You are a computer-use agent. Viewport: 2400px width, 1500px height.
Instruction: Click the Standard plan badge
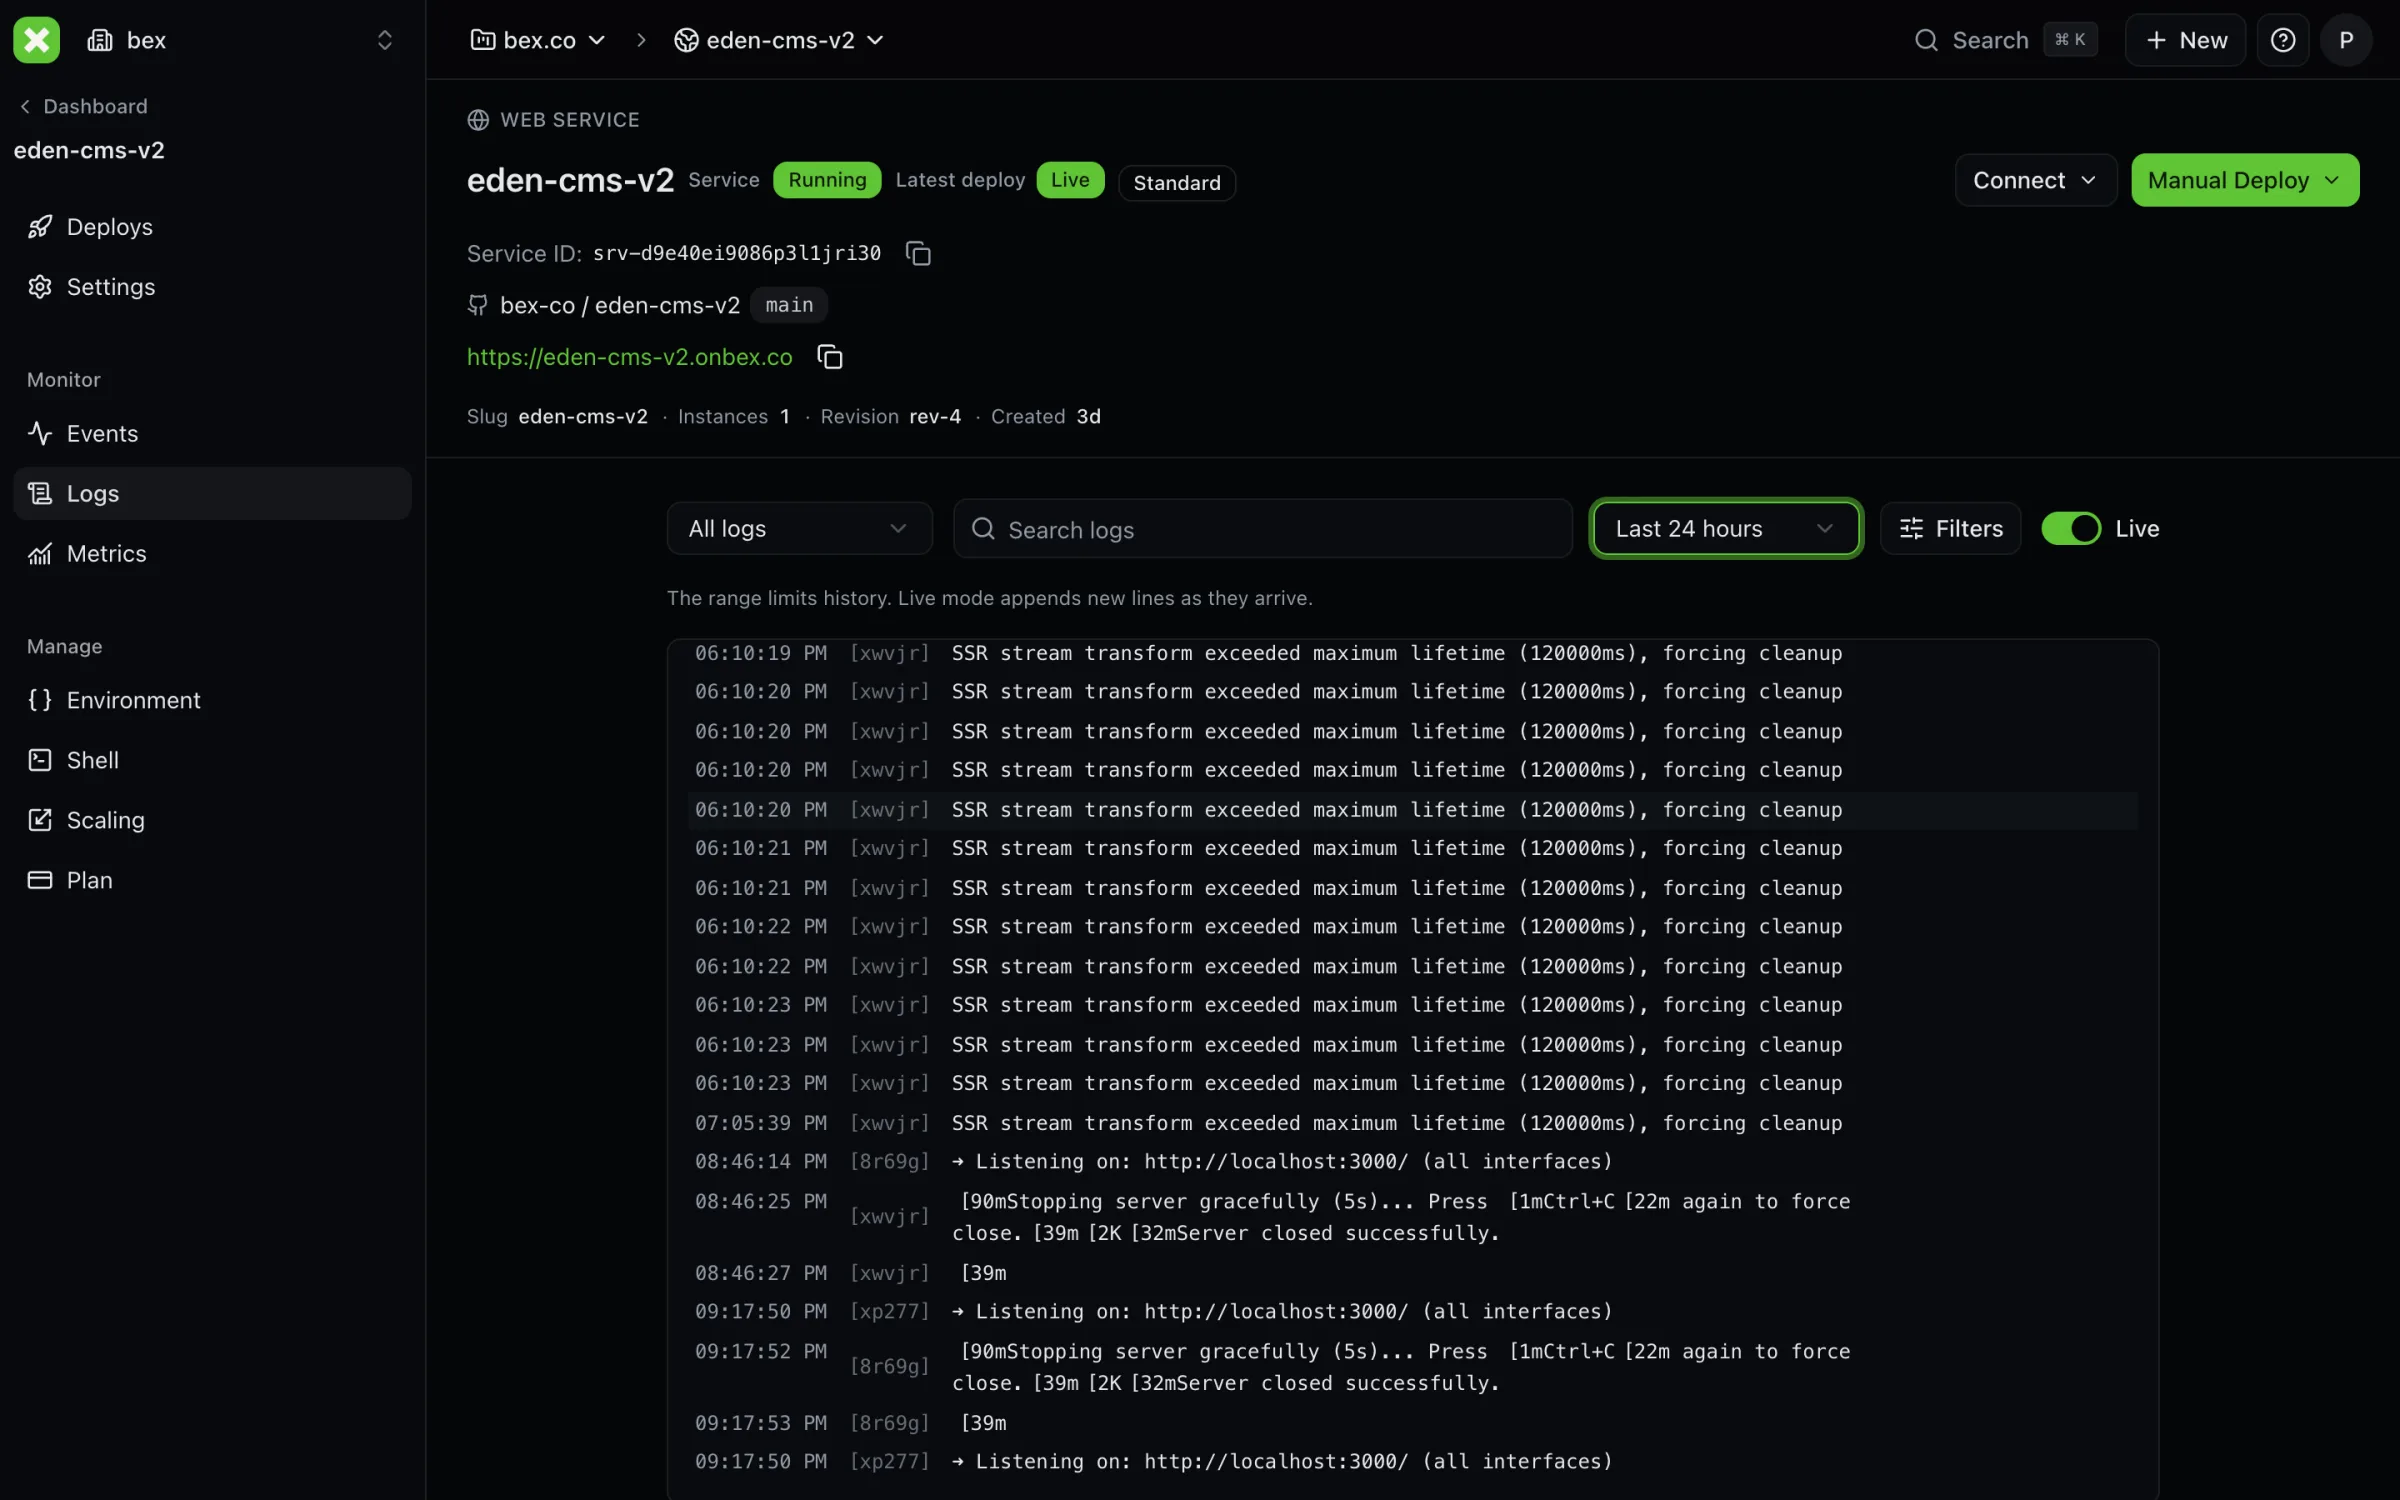(1177, 183)
